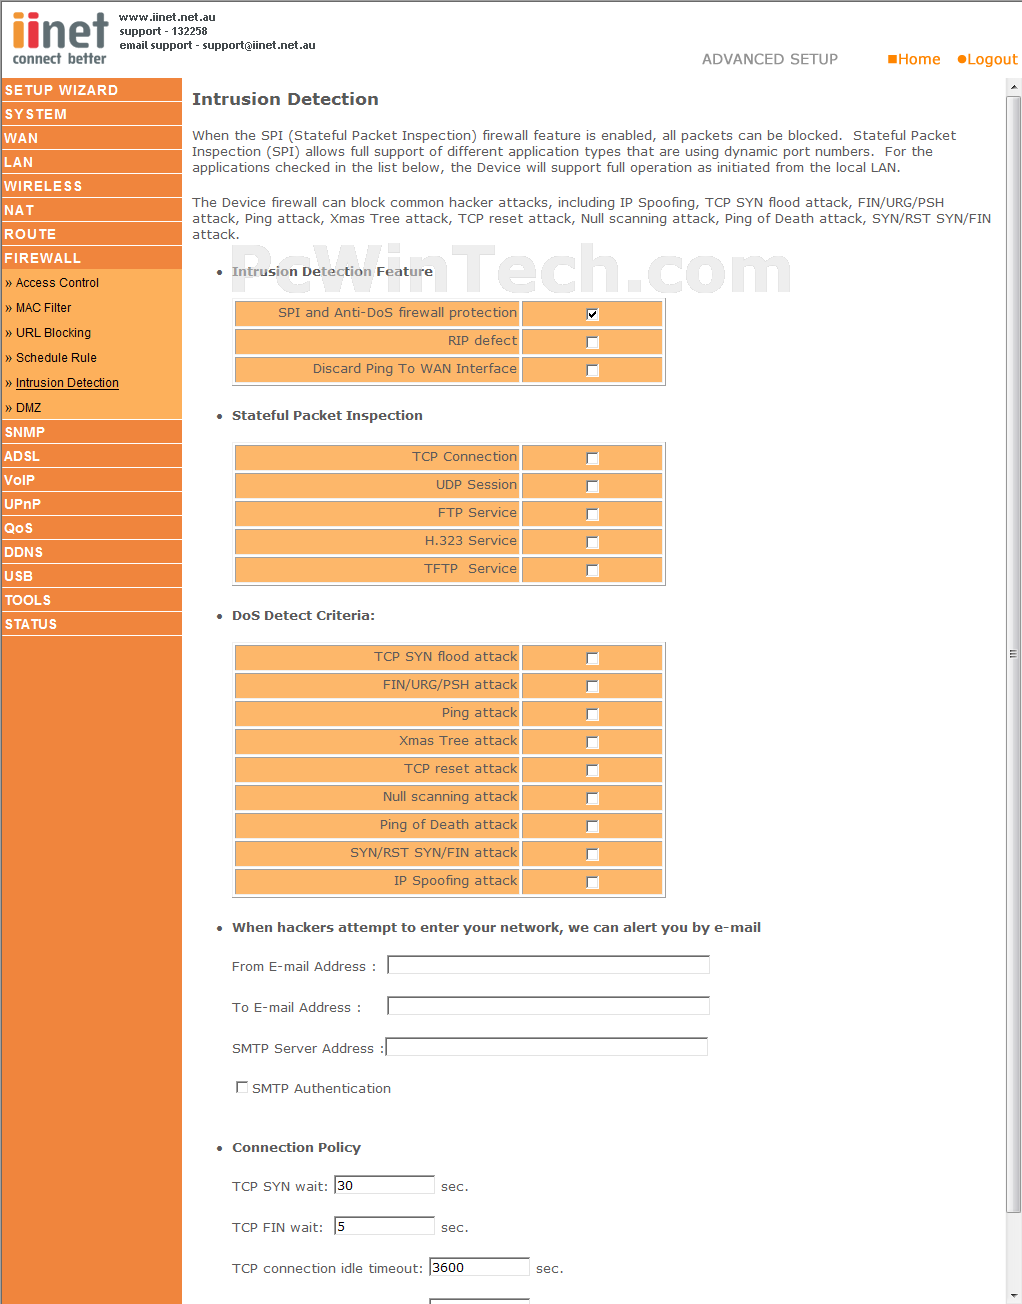Open Access Control submenu link

tap(57, 283)
